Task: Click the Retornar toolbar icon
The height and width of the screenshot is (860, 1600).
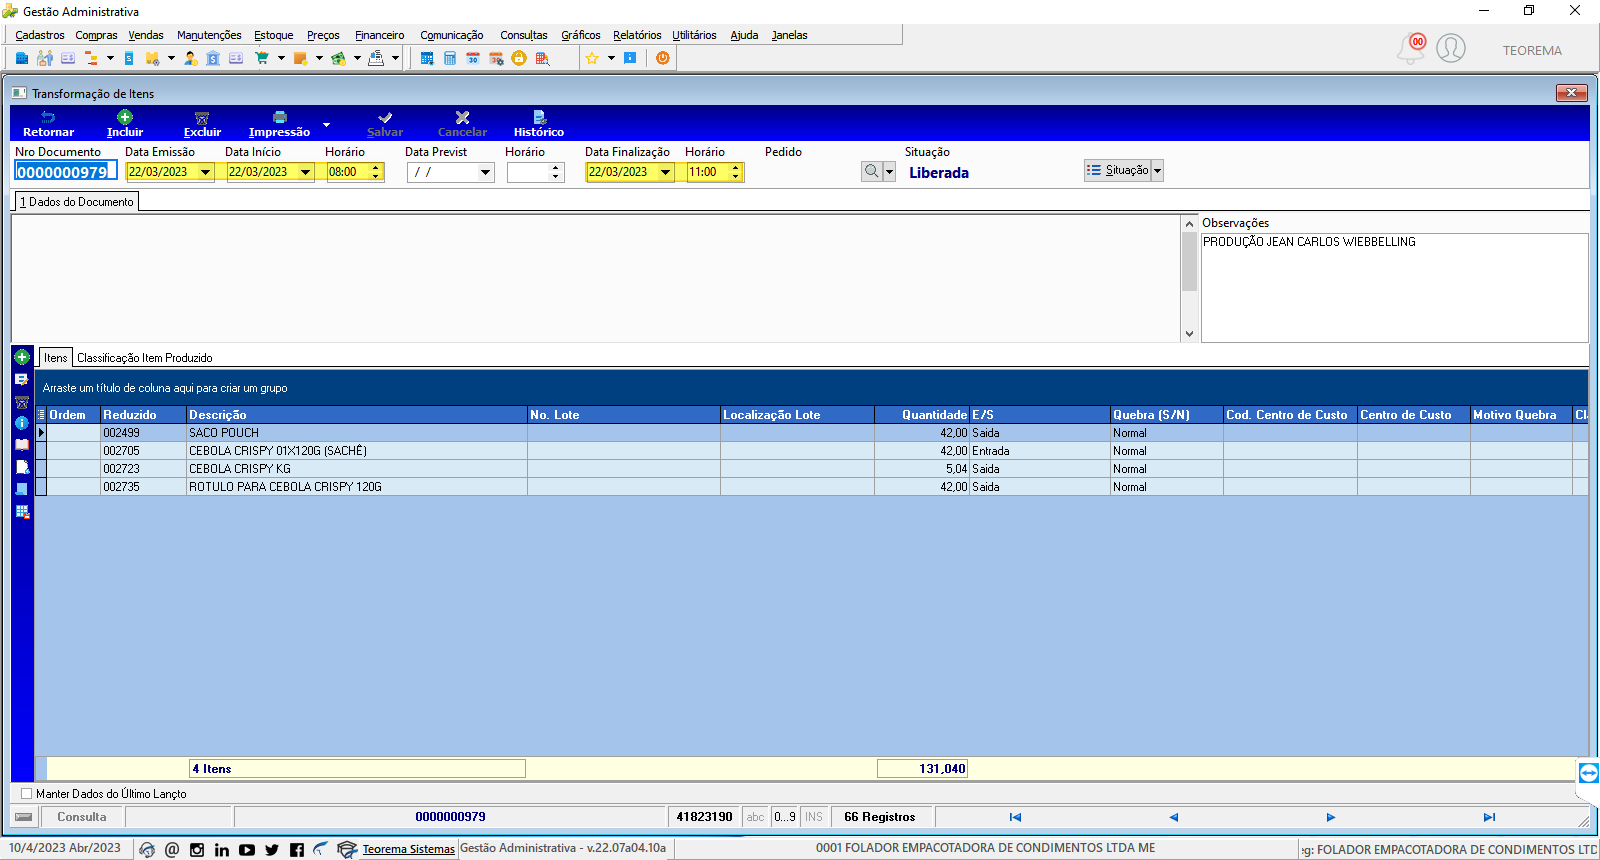Action: coord(48,124)
